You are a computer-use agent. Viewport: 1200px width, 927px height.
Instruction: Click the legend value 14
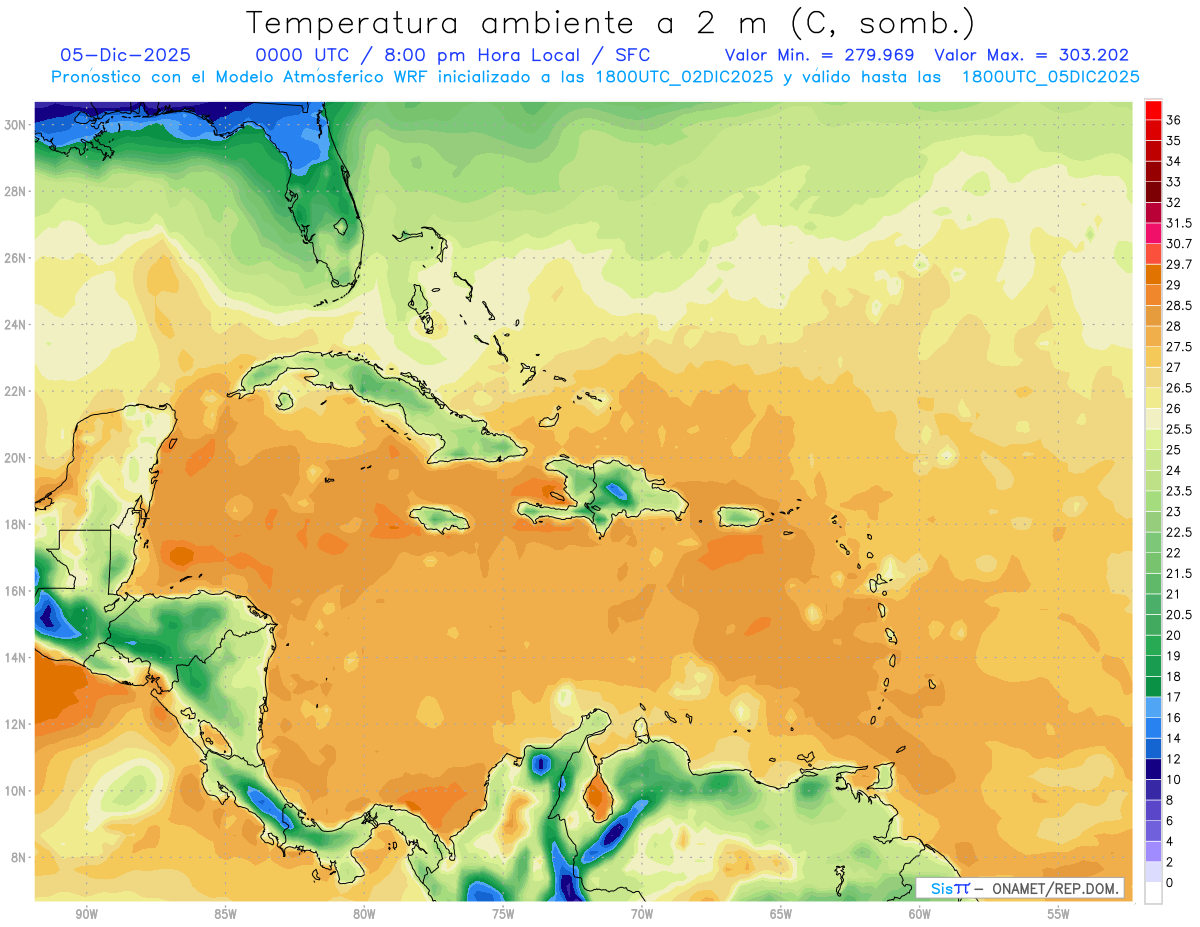(1174, 738)
